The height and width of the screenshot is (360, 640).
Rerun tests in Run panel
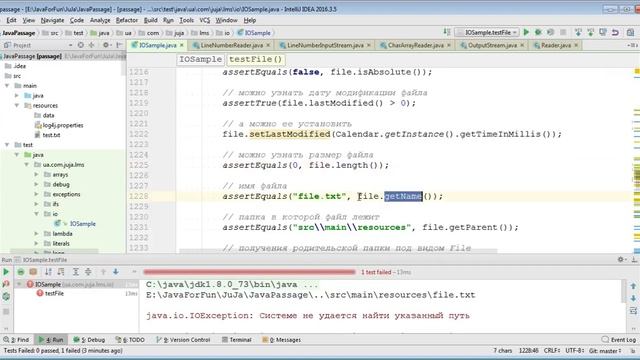click(6, 271)
